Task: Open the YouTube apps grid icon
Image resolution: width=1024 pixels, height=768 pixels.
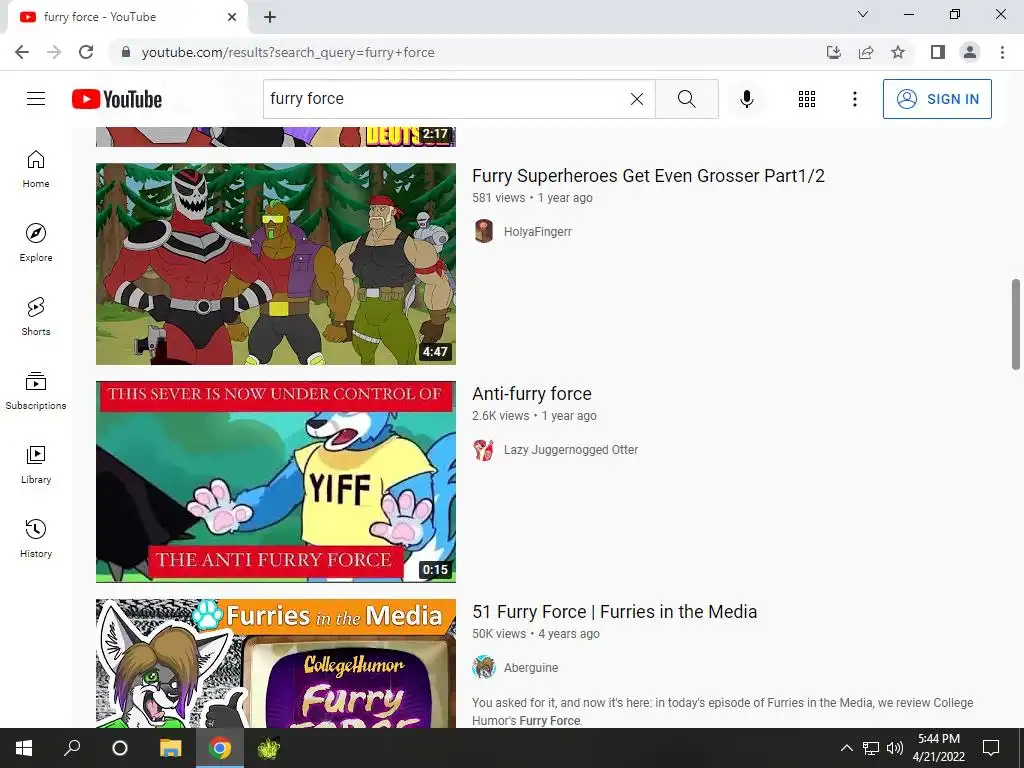Action: (x=807, y=99)
